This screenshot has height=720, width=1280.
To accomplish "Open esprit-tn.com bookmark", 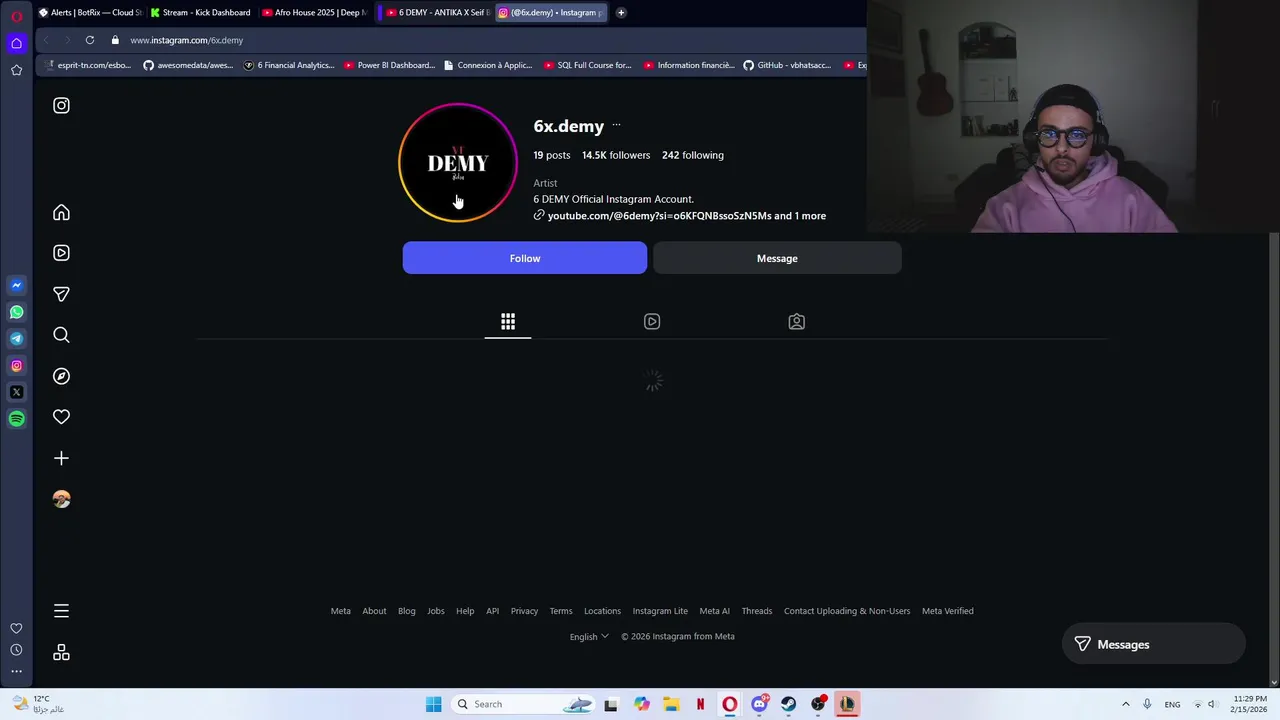I will (87, 65).
